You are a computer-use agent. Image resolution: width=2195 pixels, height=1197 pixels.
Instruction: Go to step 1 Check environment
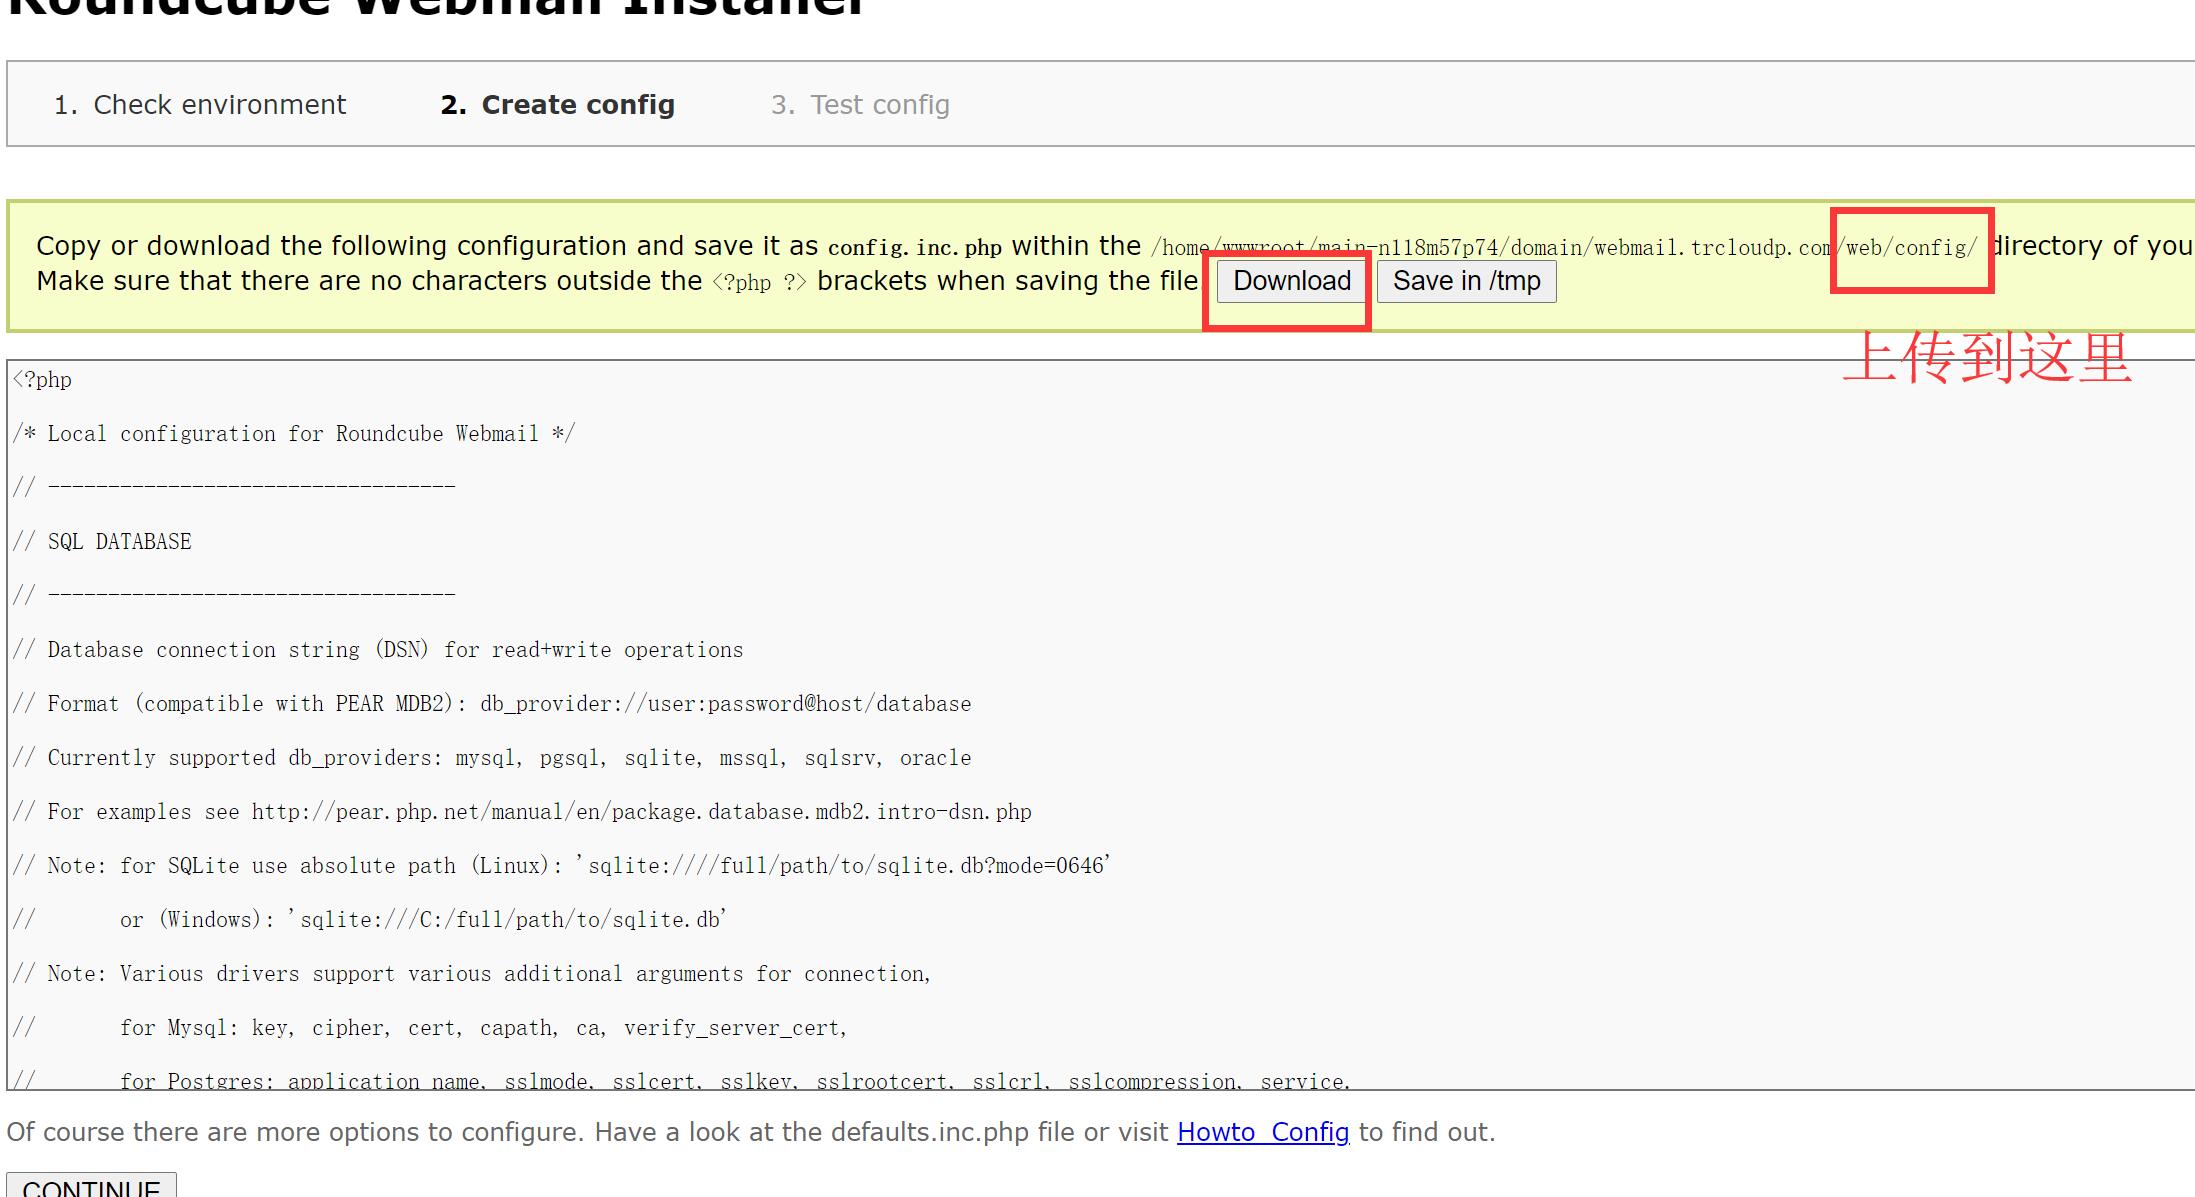[200, 105]
